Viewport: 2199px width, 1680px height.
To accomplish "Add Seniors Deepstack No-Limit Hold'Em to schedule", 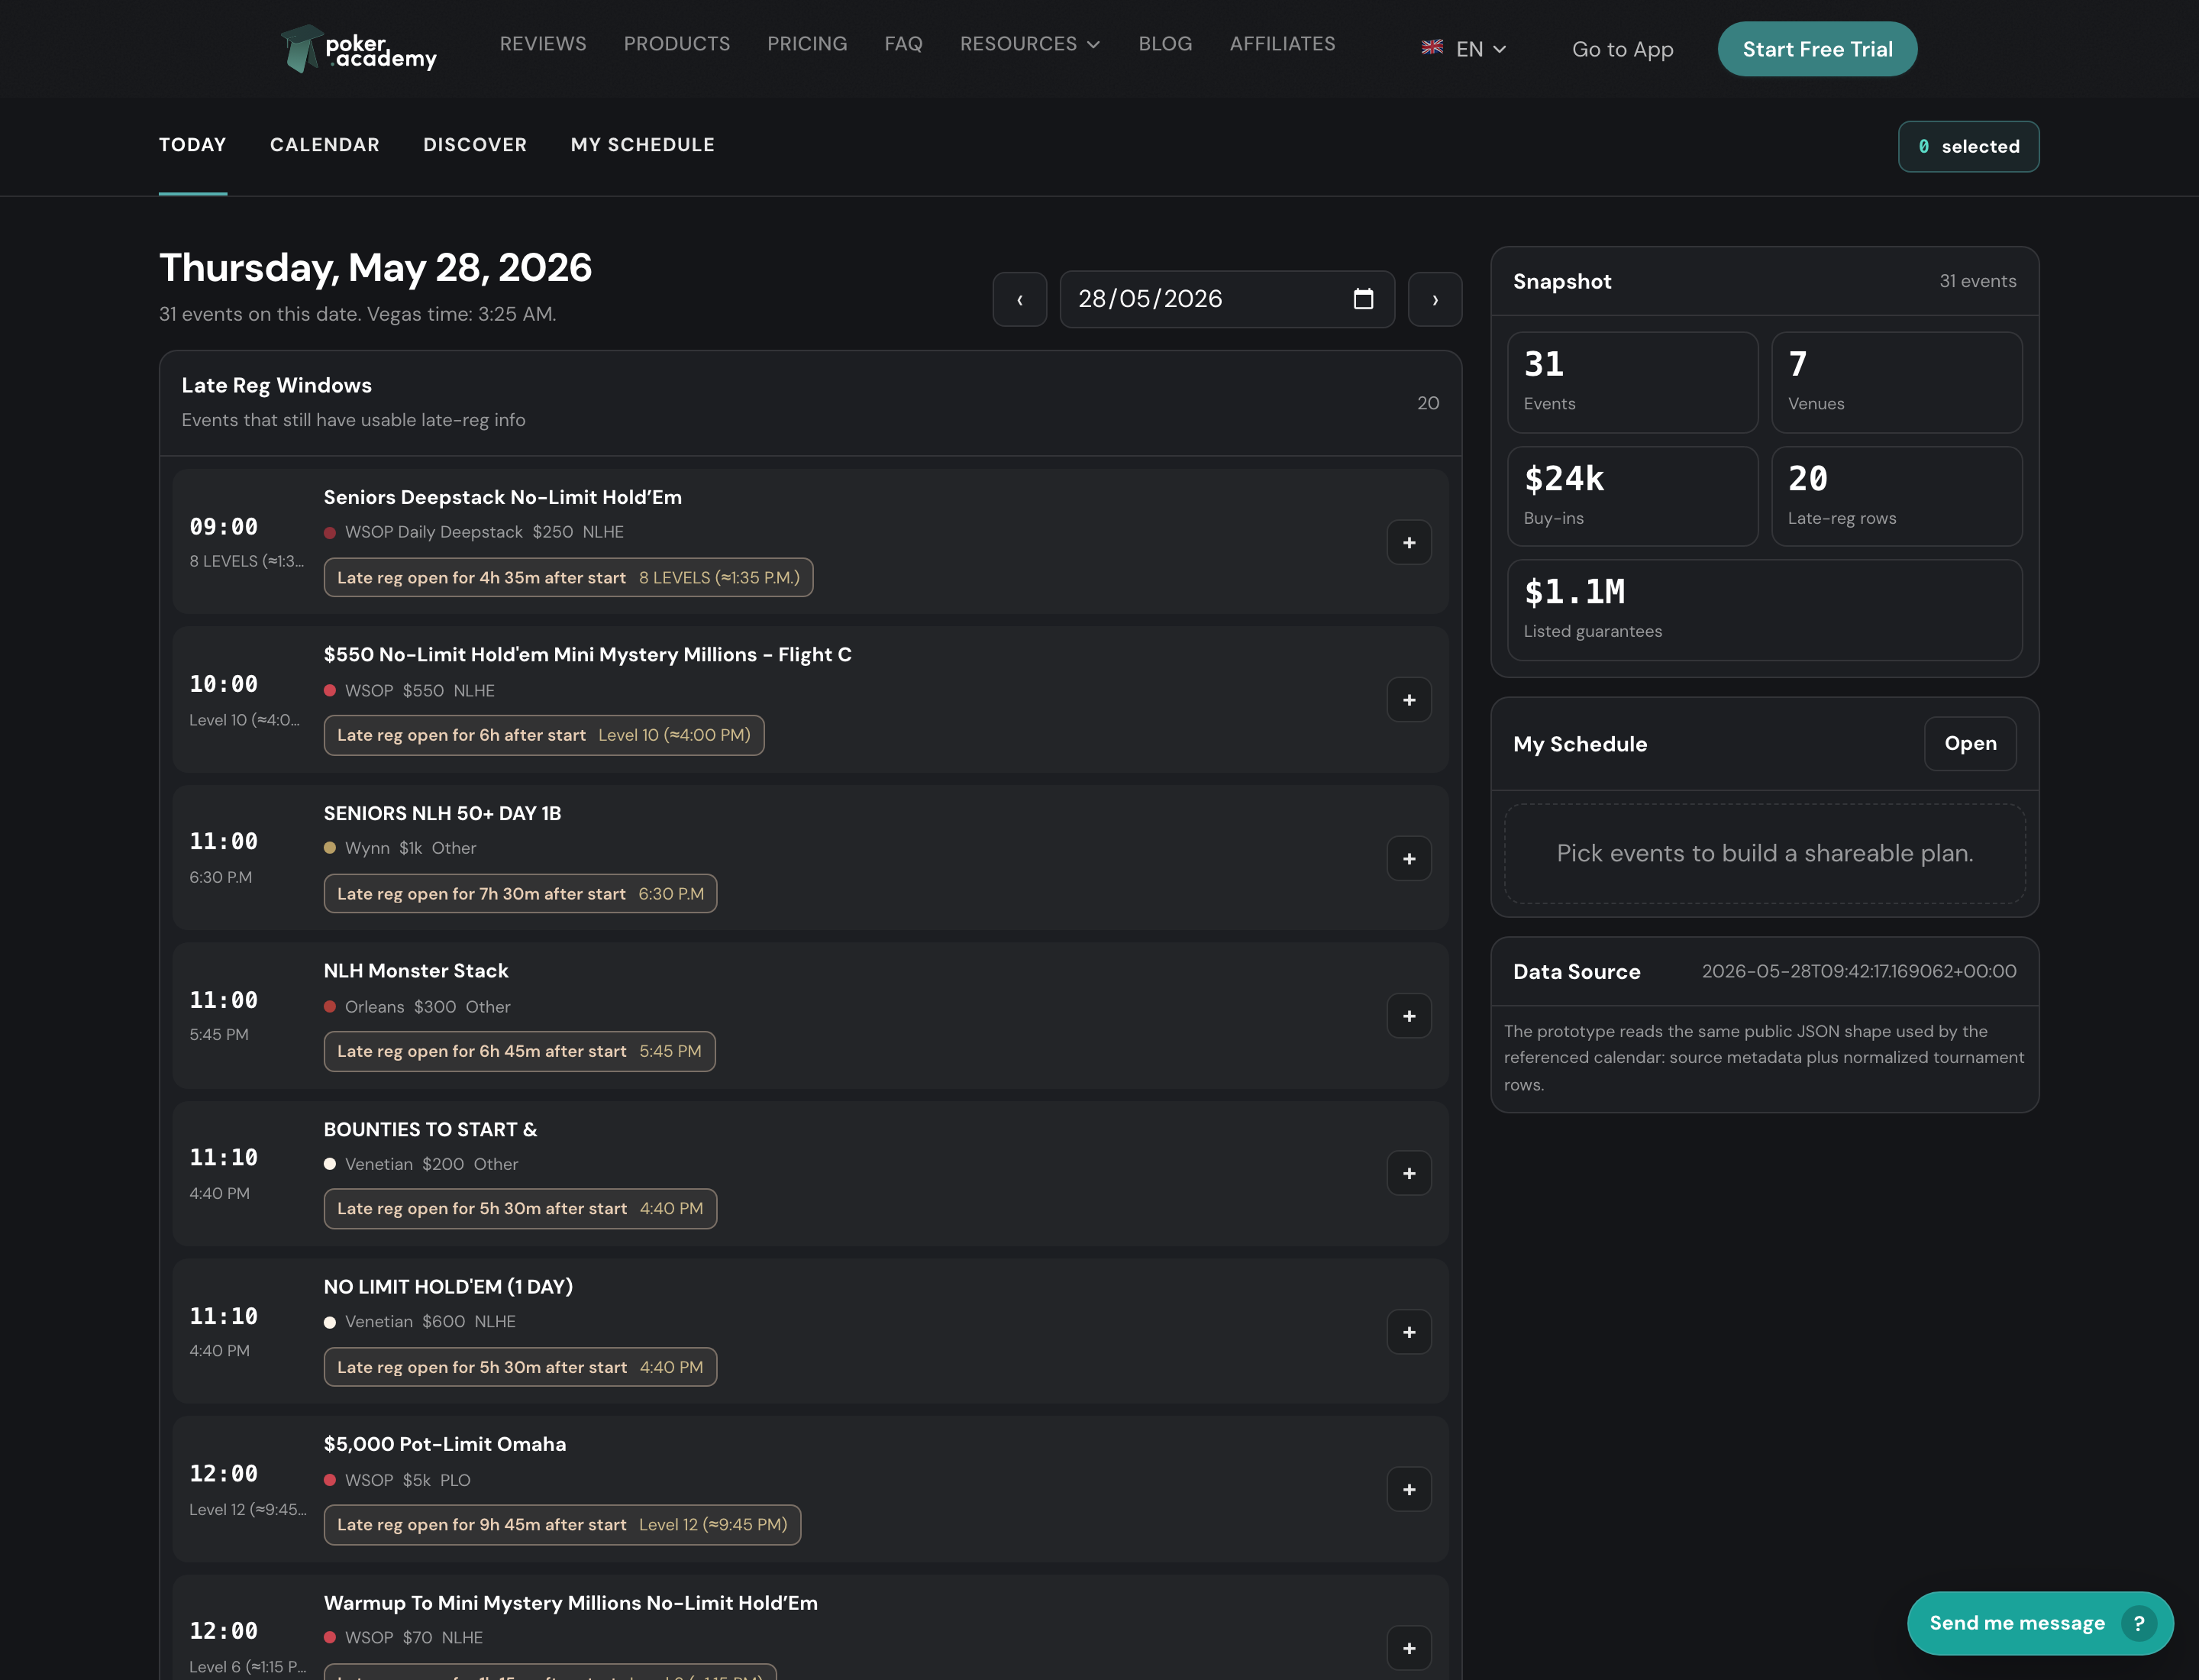I will (x=1408, y=542).
